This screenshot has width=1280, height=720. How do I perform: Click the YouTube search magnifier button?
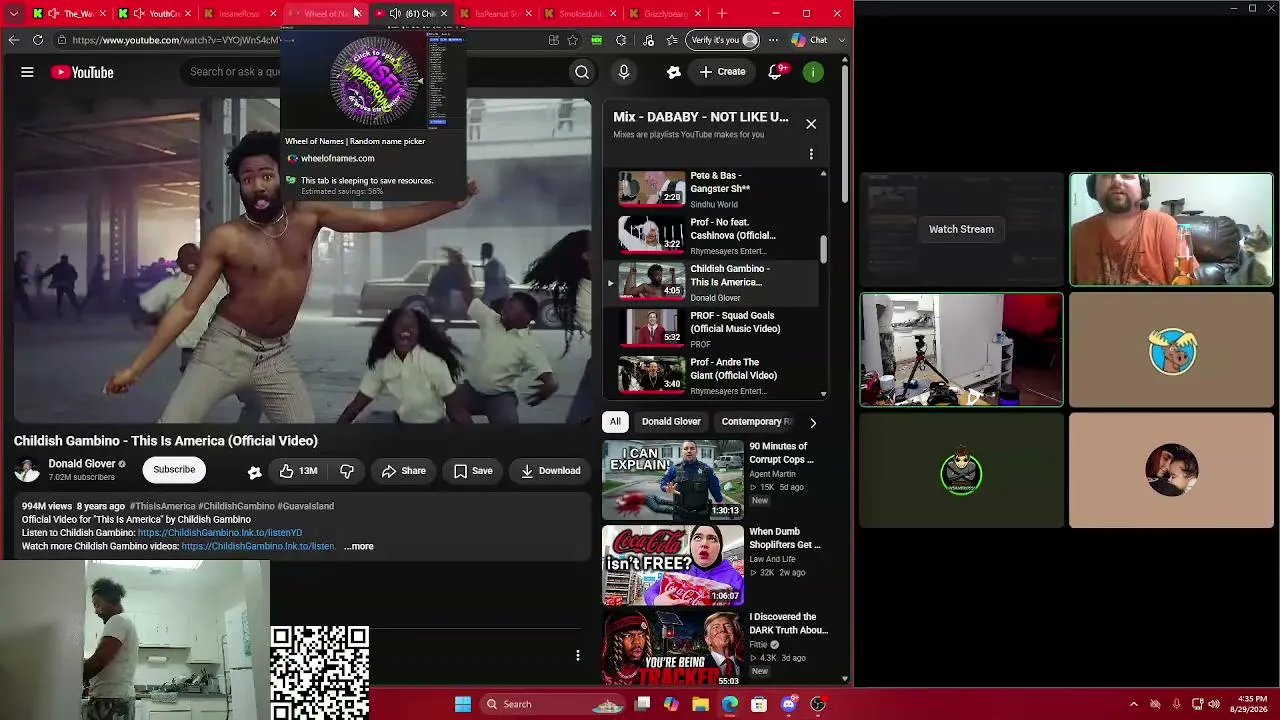click(x=581, y=72)
